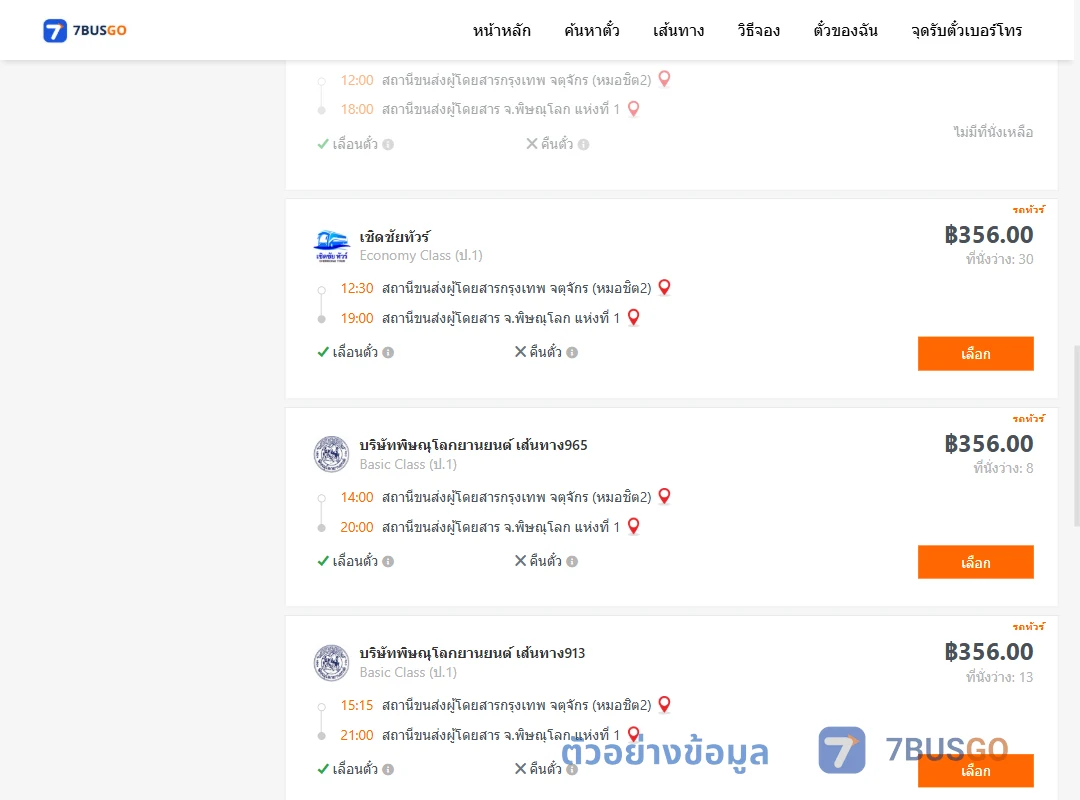Select the เส้นทาง965 14:00 trip with เลือก
Image resolution: width=1080 pixels, height=800 pixels.
click(x=975, y=562)
